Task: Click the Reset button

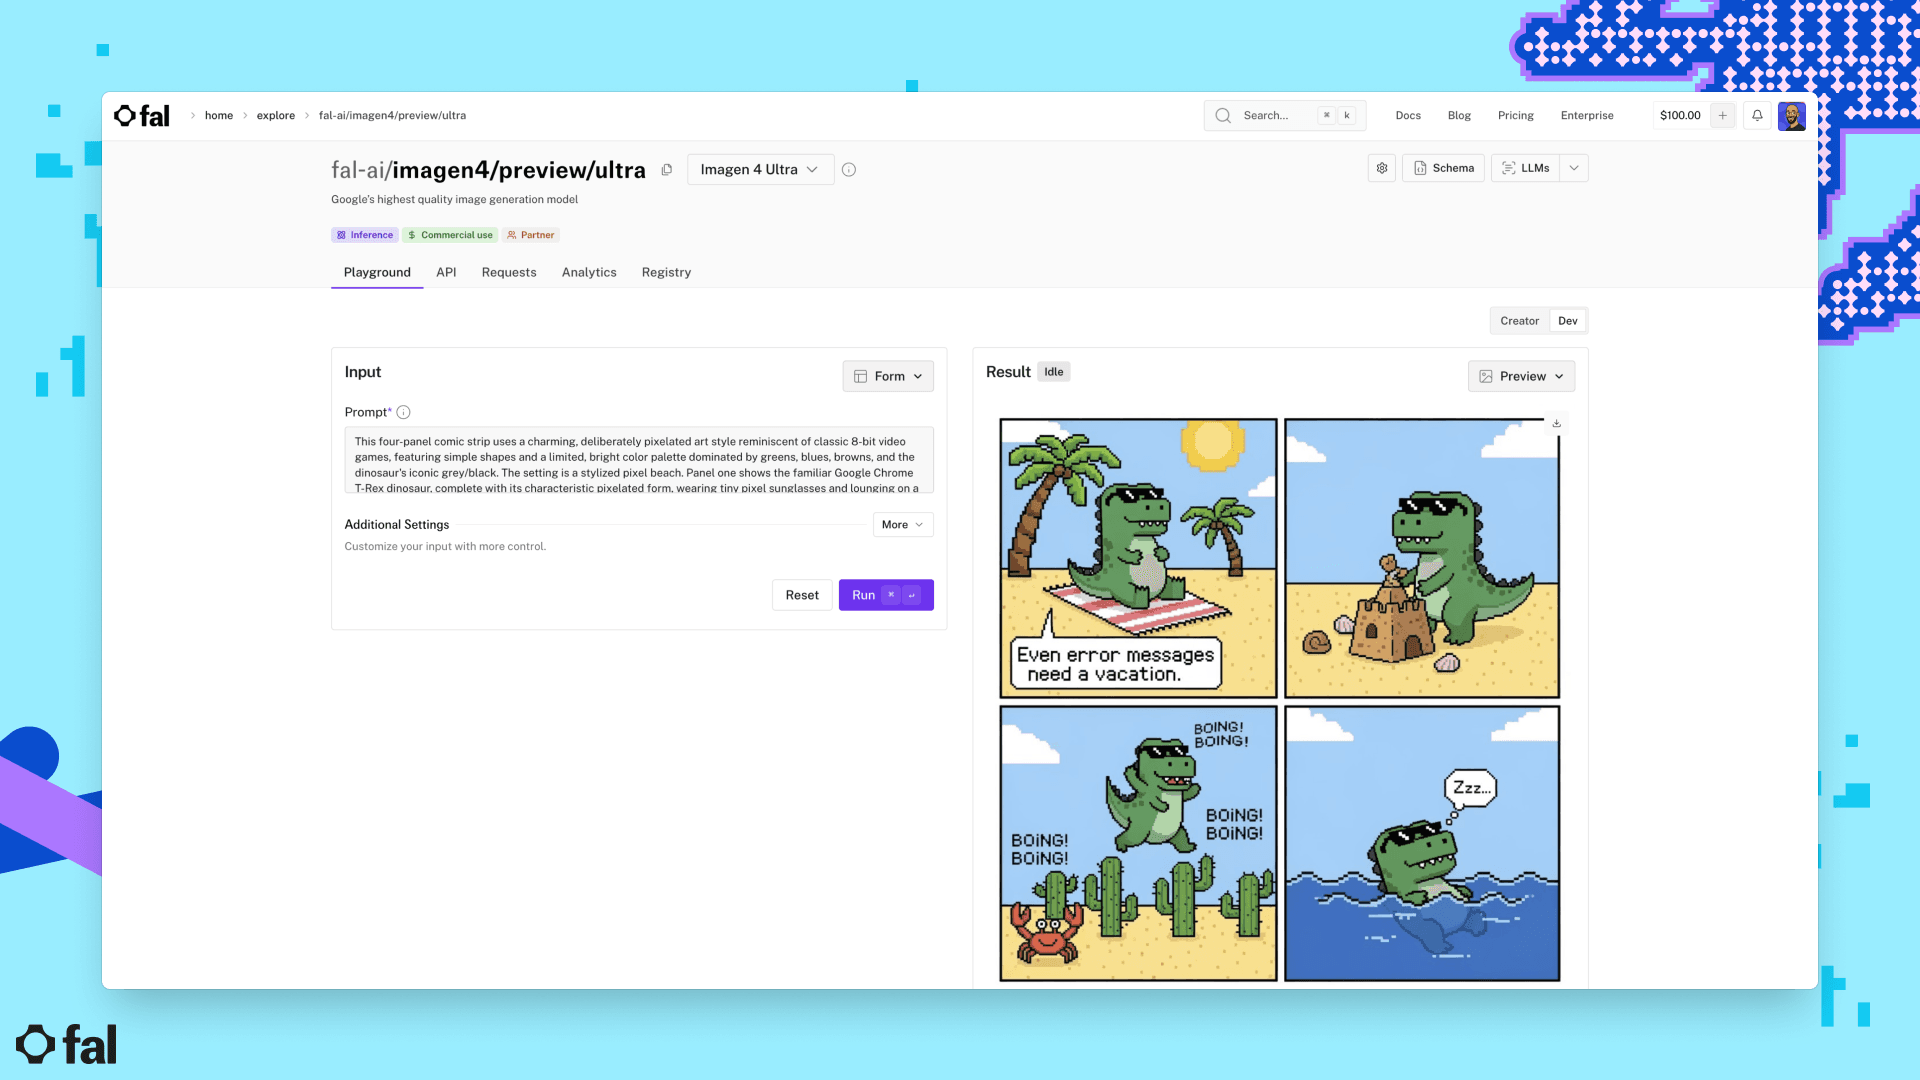Action: pos(801,596)
